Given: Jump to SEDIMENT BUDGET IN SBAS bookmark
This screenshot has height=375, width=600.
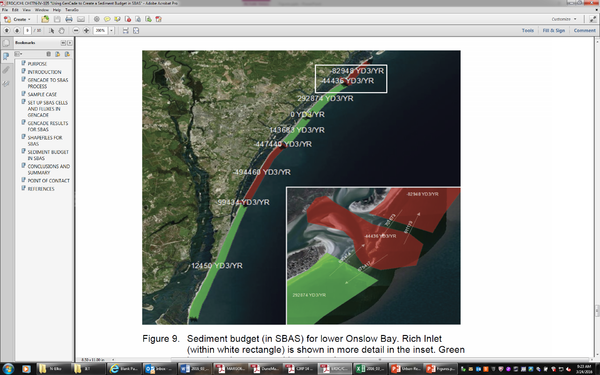Looking at the screenshot, I should click(48, 155).
